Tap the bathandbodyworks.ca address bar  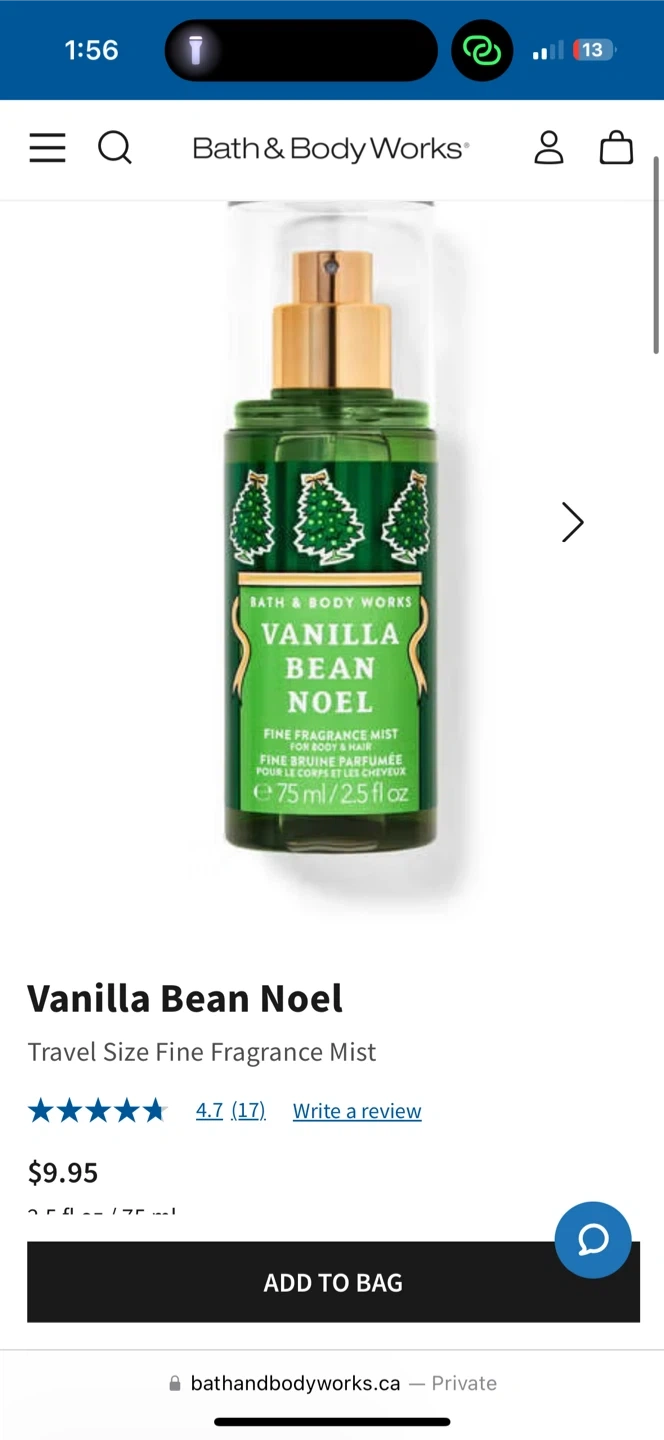click(332, 1383)
